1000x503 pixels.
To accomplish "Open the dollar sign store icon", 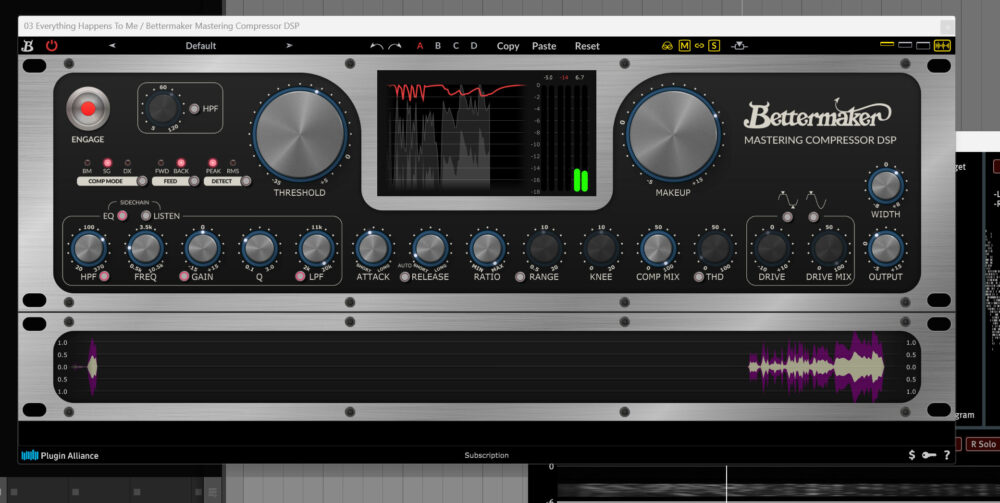I will (x=911, y=455).
